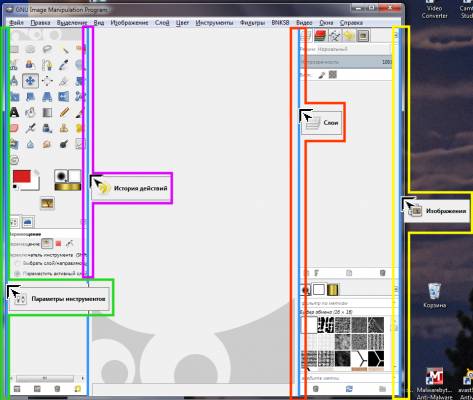Select the Eraser tool
473x400 pixels.
click(x=14, y=128)
